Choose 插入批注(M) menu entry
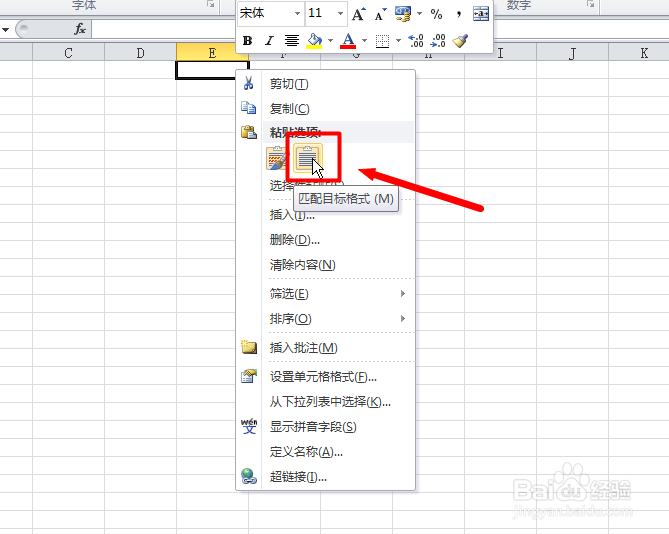The image size is (669, 534). pyautogui.click(x=326, y=348)
